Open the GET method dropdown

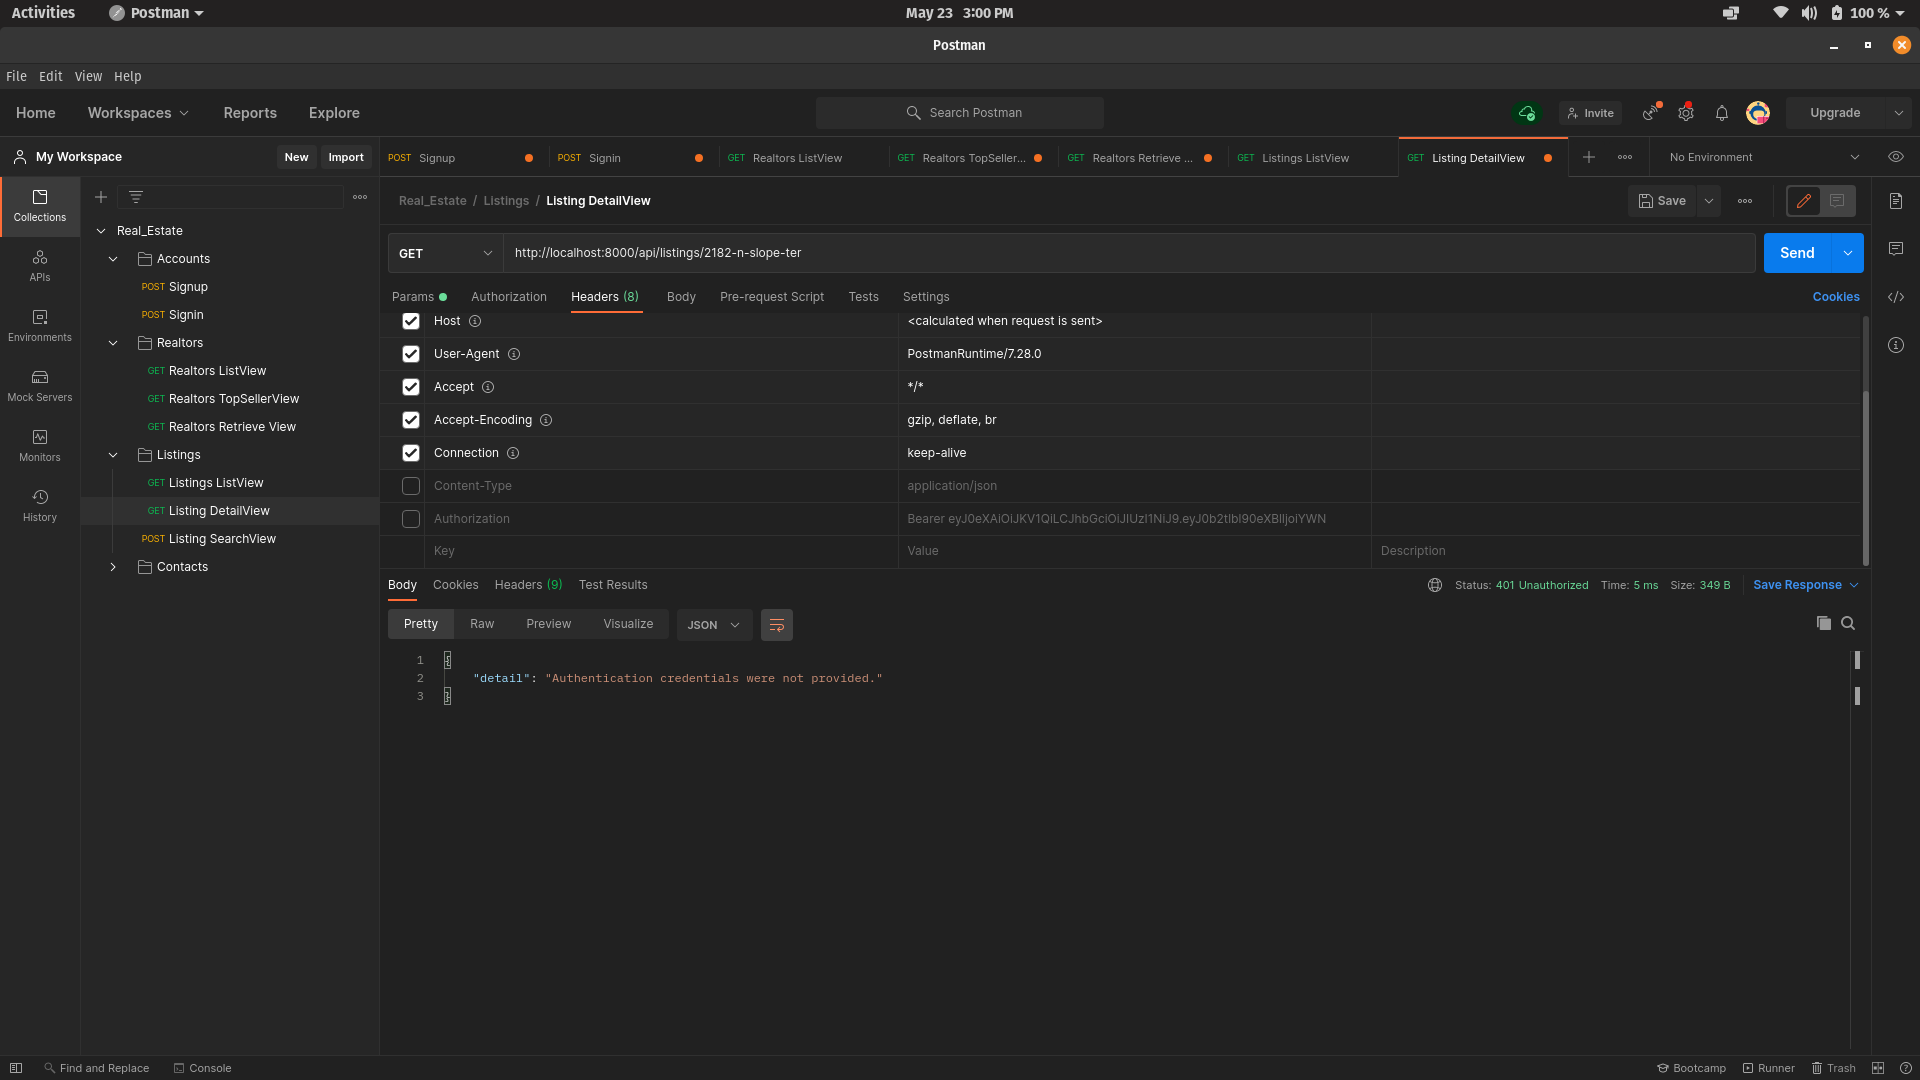(445, 253)
